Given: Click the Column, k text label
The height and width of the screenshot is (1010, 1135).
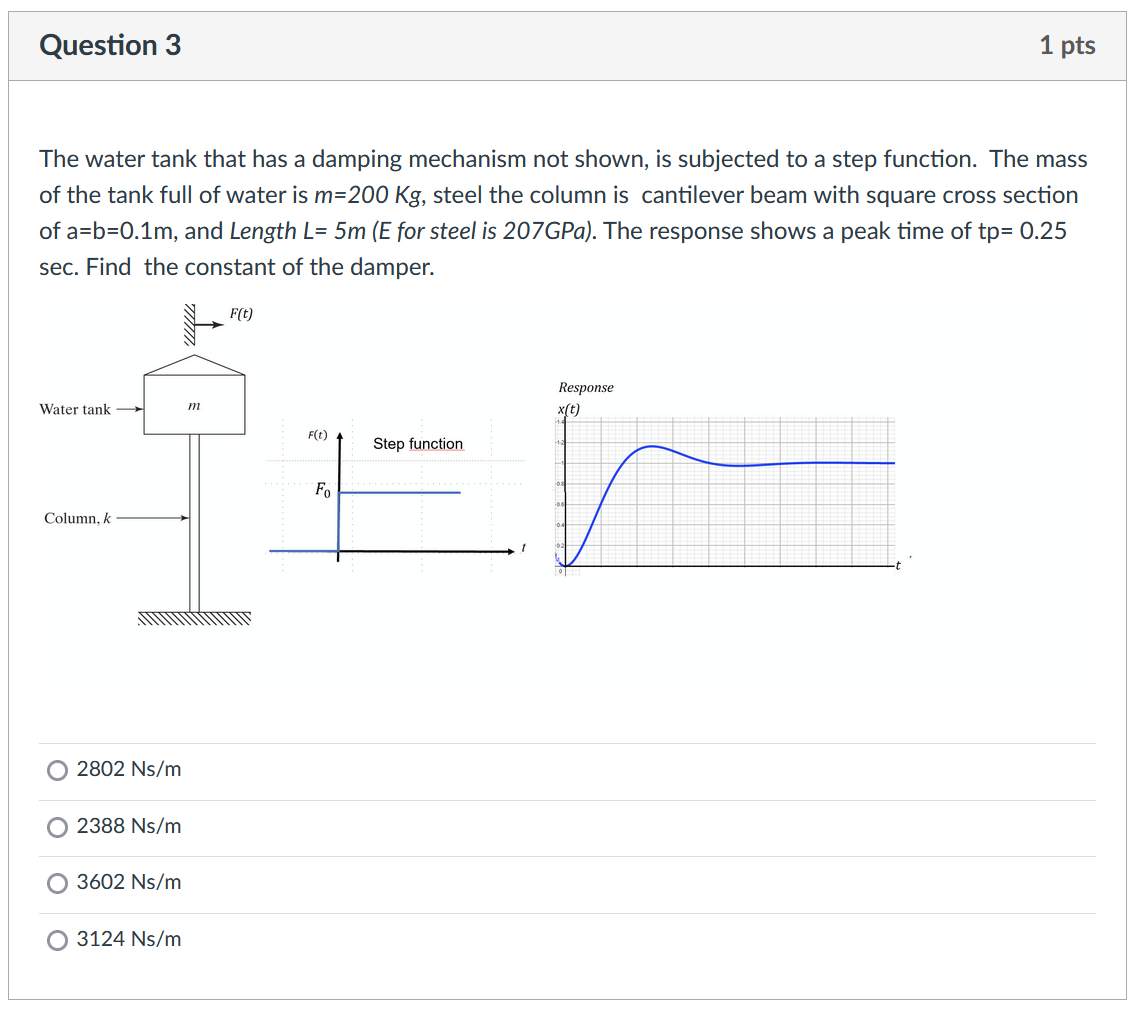Looking at the screenshot, I should tap(79, 519).
